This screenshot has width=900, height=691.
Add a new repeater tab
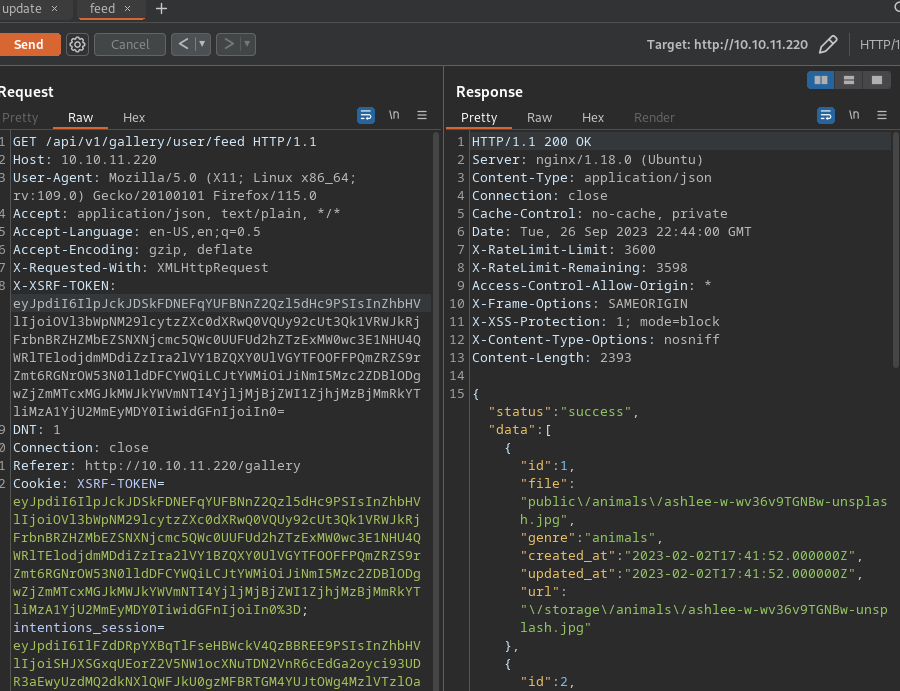161,9
